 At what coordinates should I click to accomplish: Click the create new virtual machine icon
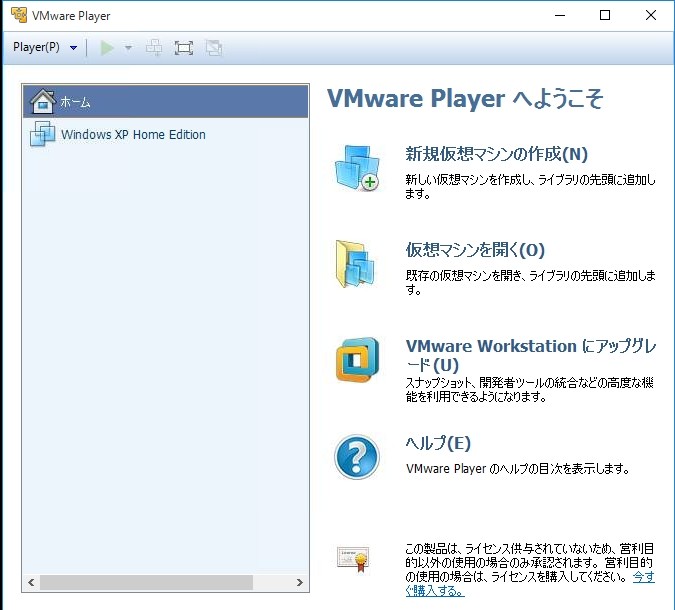click(x=357, y=168)
